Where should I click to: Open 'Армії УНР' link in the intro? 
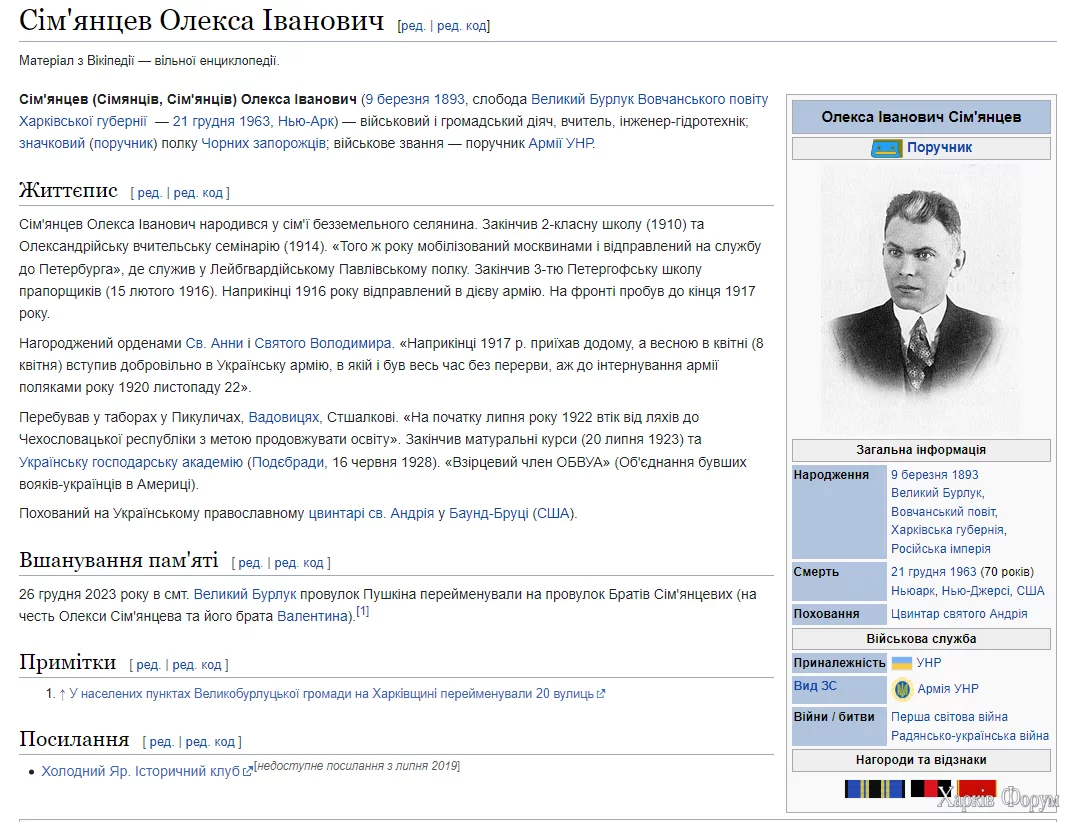coord(561,143)
